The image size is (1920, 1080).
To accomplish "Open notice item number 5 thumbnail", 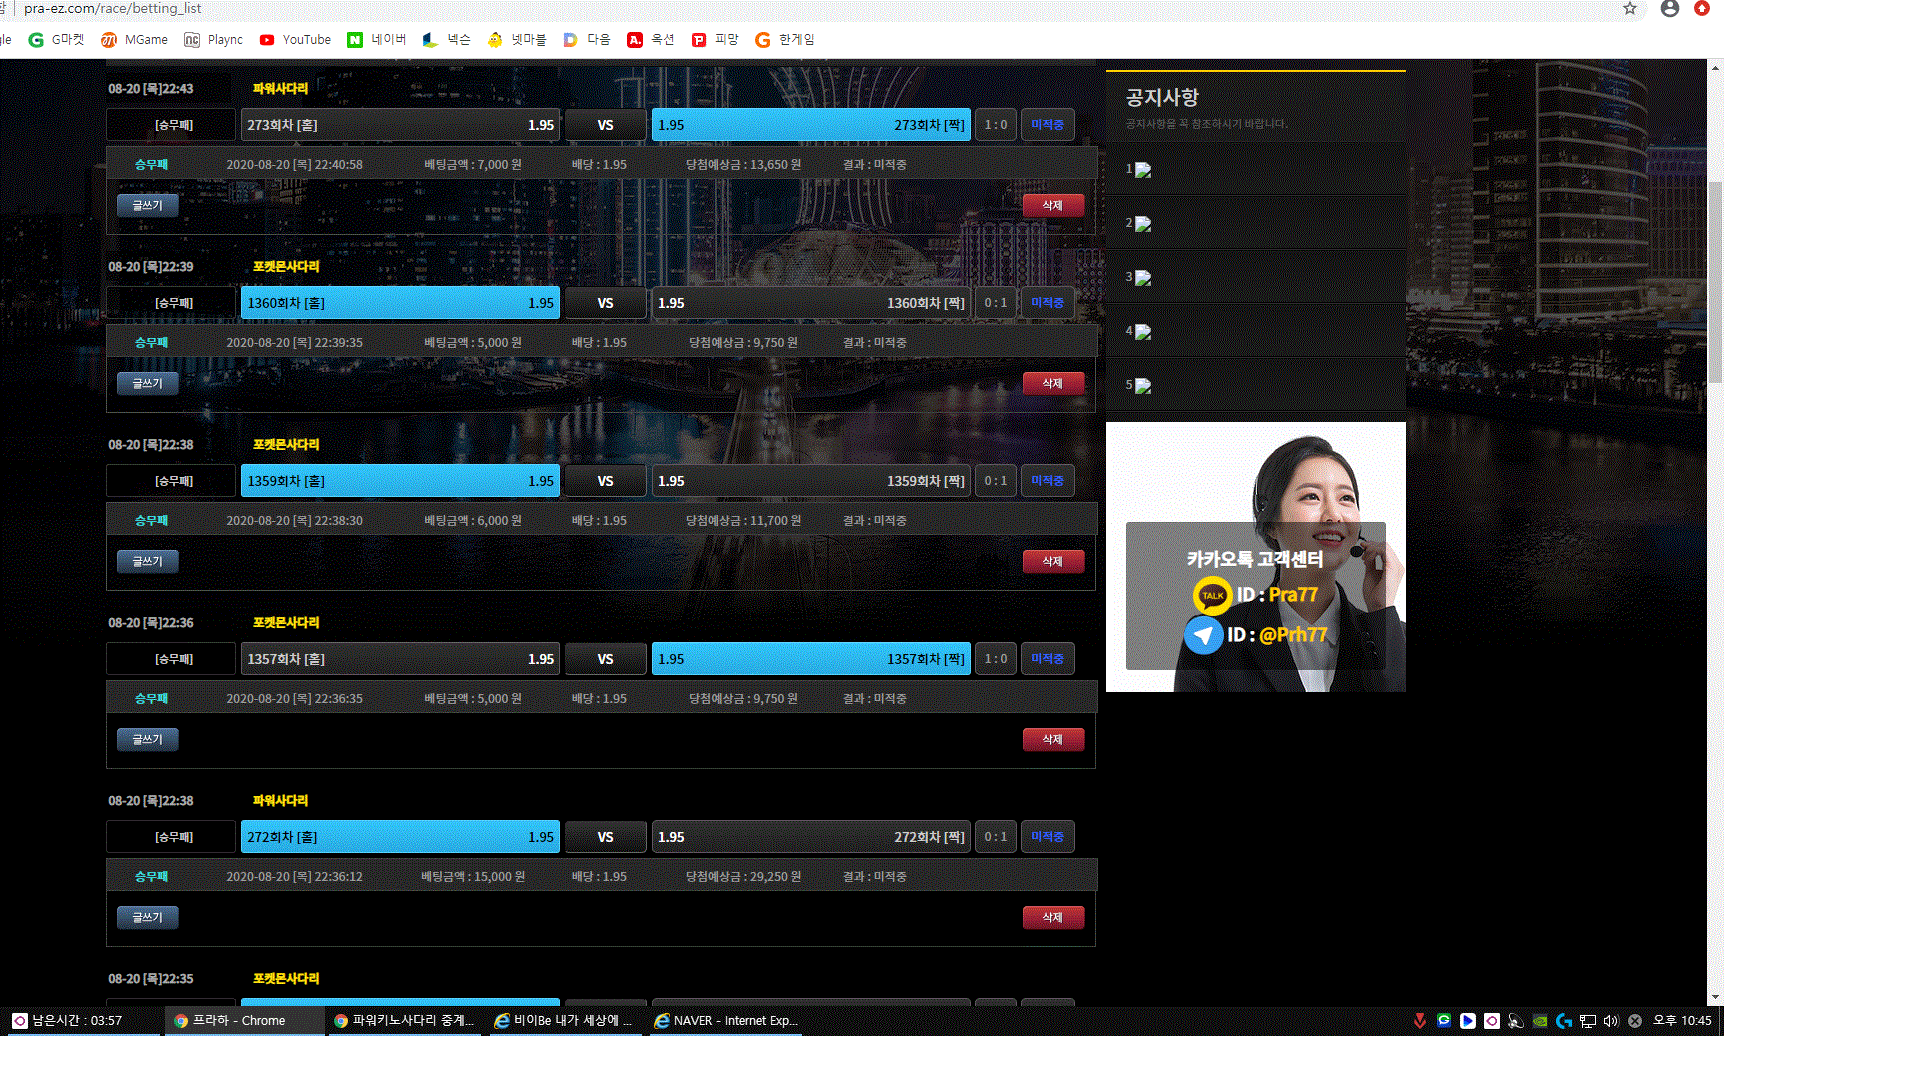I will [x=1143, y=386].
